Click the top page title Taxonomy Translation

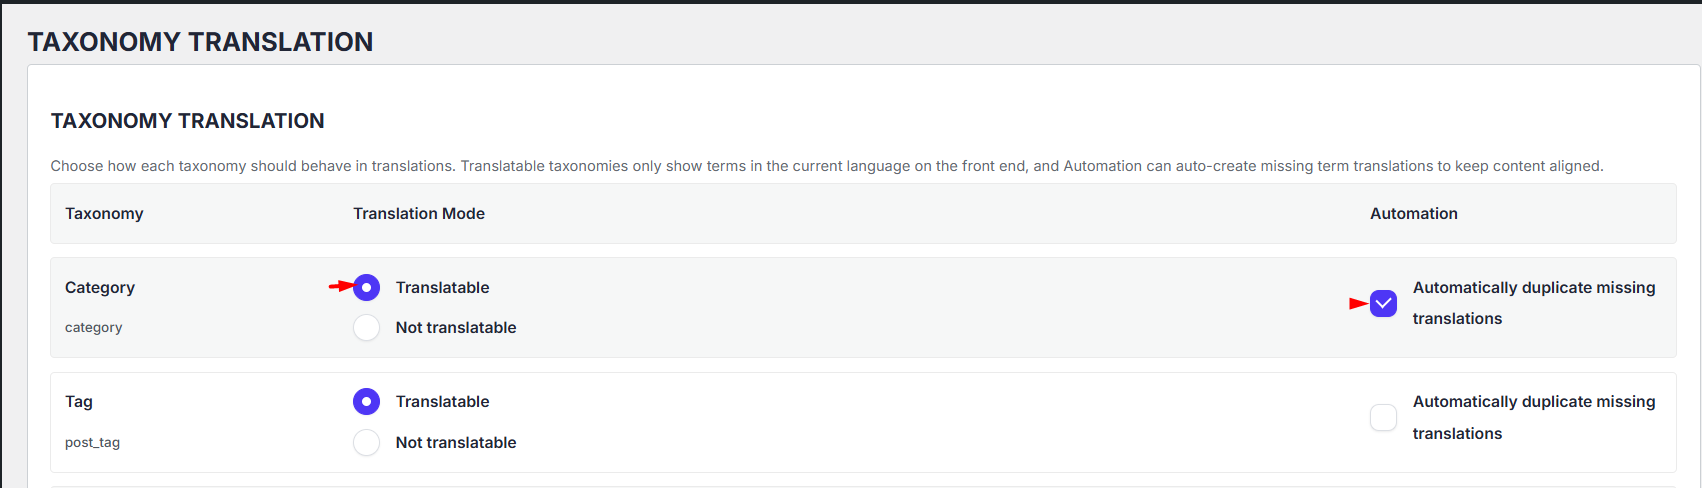(x=200, y=42)
